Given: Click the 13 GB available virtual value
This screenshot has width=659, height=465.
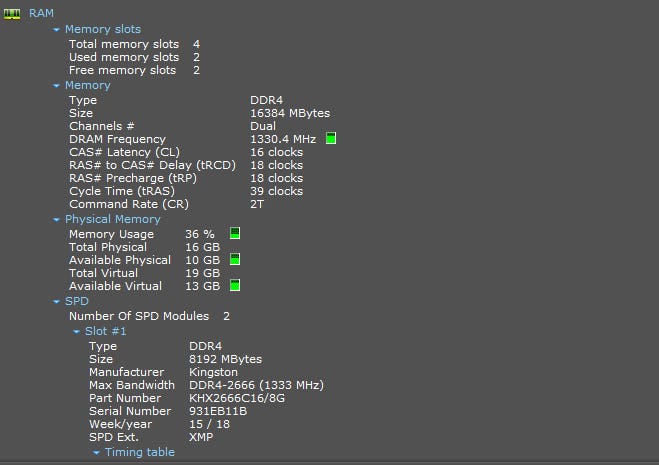Looking at the screenshot, I should coord(203,286).
